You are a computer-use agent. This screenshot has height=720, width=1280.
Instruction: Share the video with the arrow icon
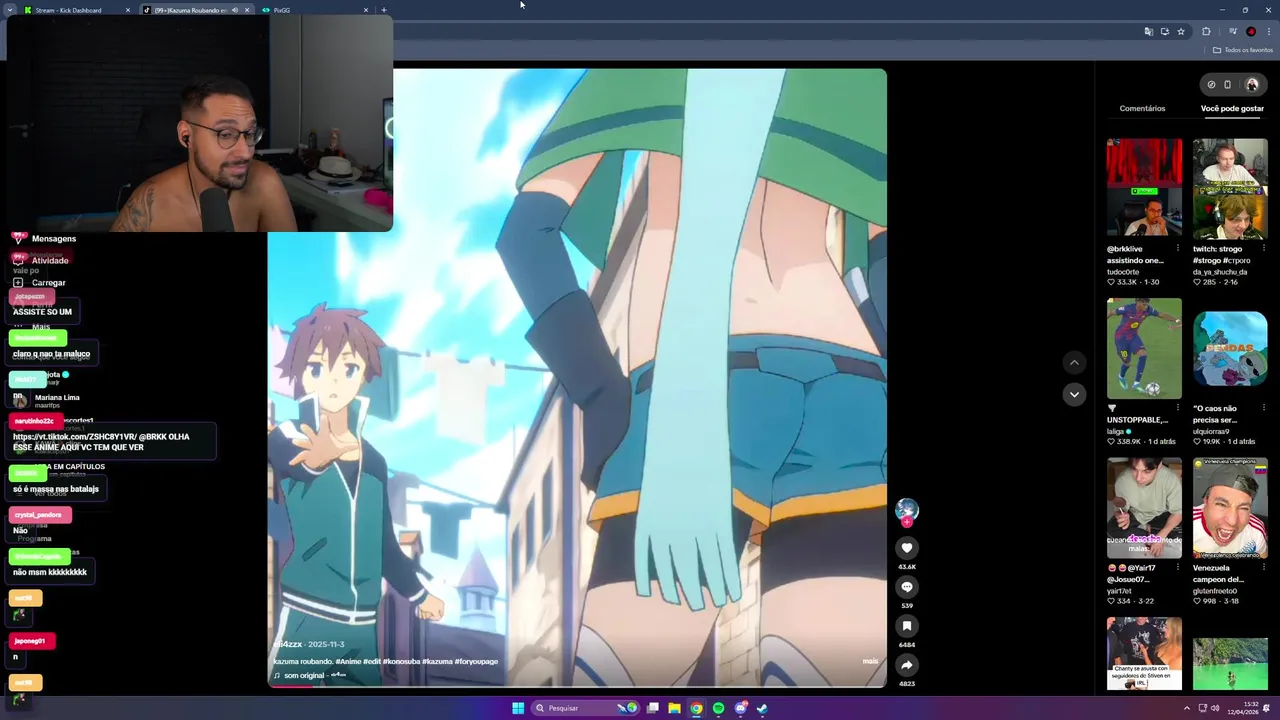coord(907,665)
